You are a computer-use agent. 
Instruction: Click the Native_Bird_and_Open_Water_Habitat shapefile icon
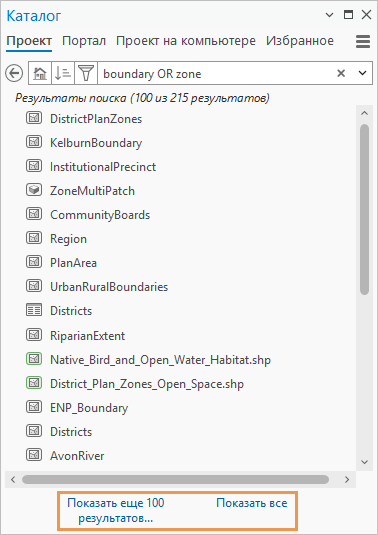click(34, 359)
